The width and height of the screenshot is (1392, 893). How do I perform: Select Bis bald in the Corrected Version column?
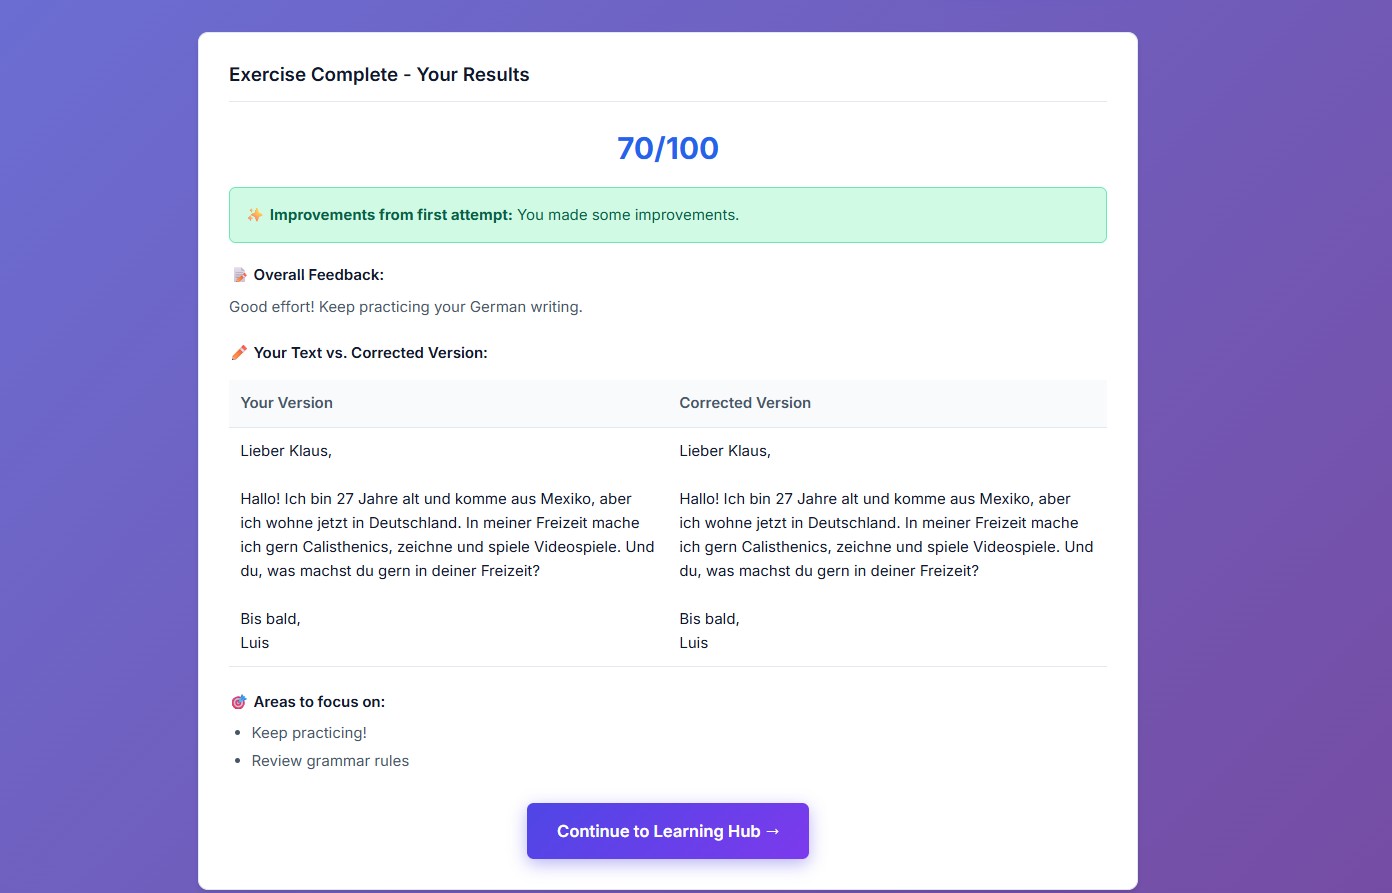709,618
